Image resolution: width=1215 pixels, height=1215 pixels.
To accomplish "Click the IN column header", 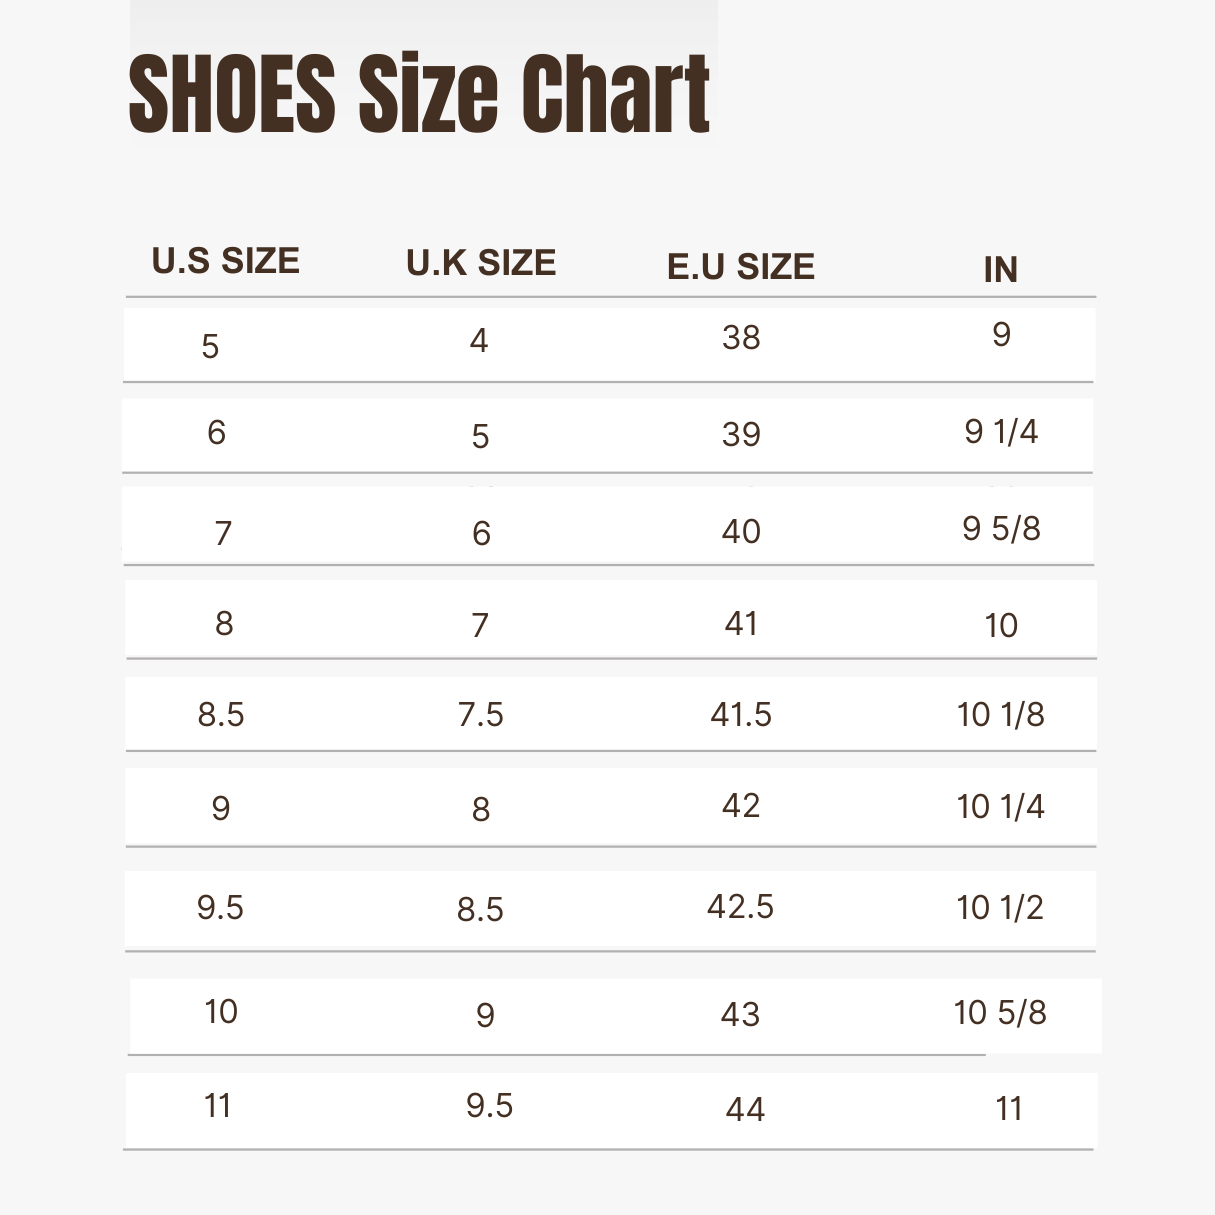I will [x=1001, y=269].
